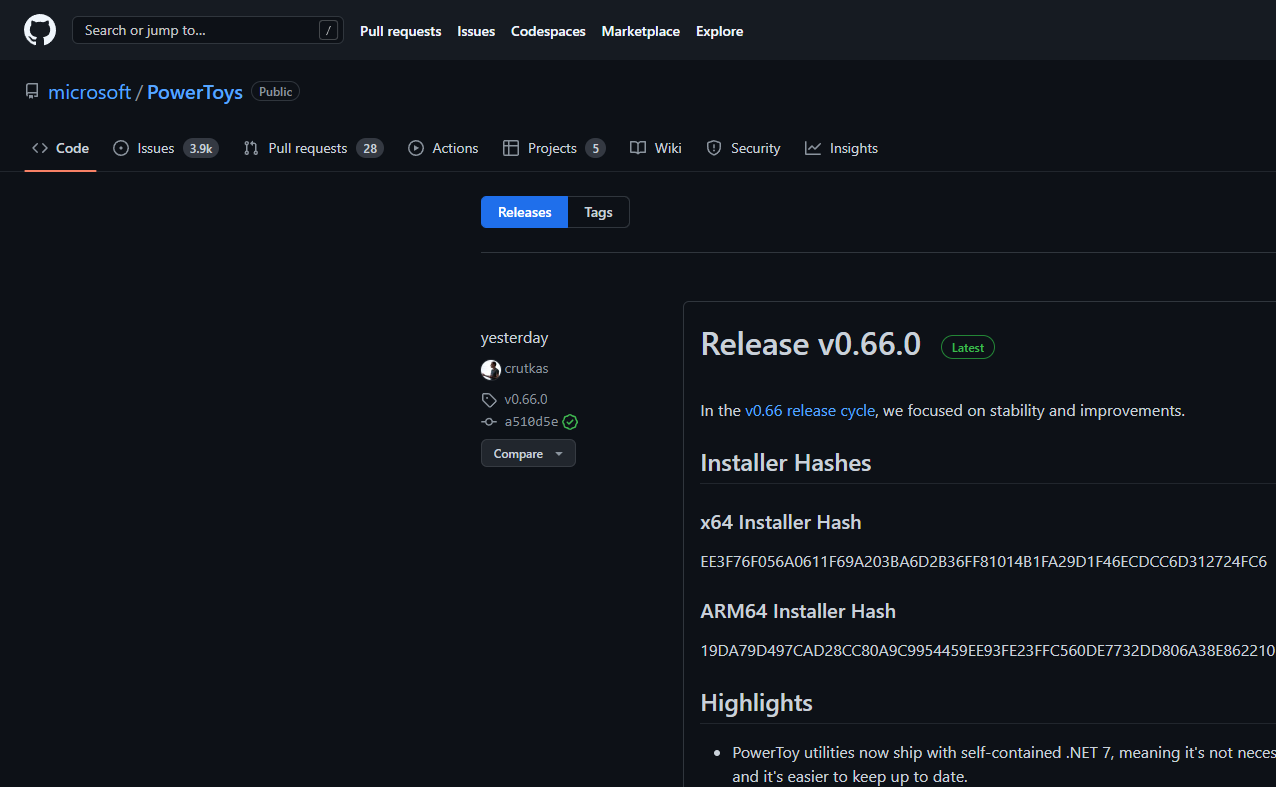Click the 3.9k issues counter
The image size is (1276, 787).
click(x=201, y=148)
